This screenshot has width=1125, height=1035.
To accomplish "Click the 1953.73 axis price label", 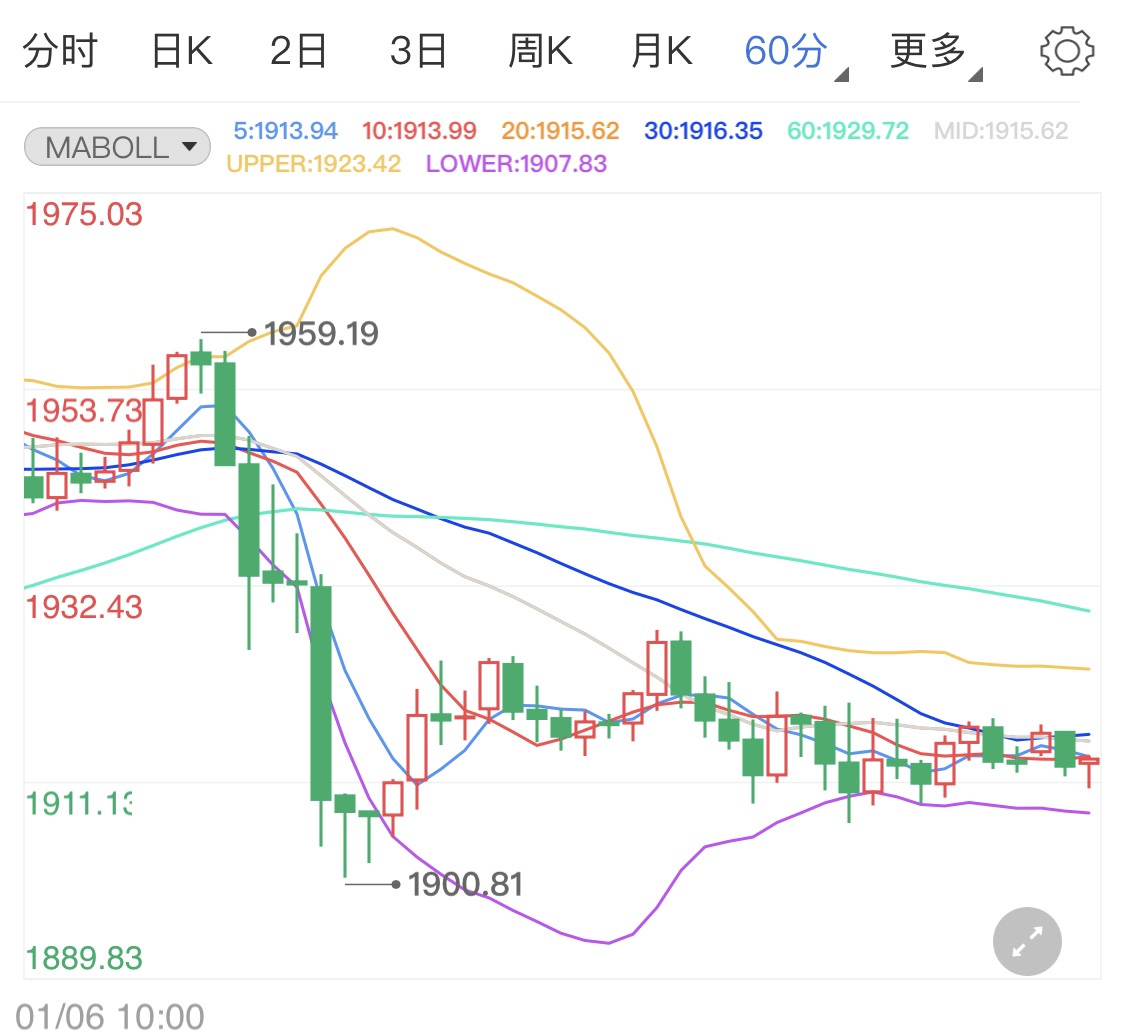I will [x=84, y=411].
